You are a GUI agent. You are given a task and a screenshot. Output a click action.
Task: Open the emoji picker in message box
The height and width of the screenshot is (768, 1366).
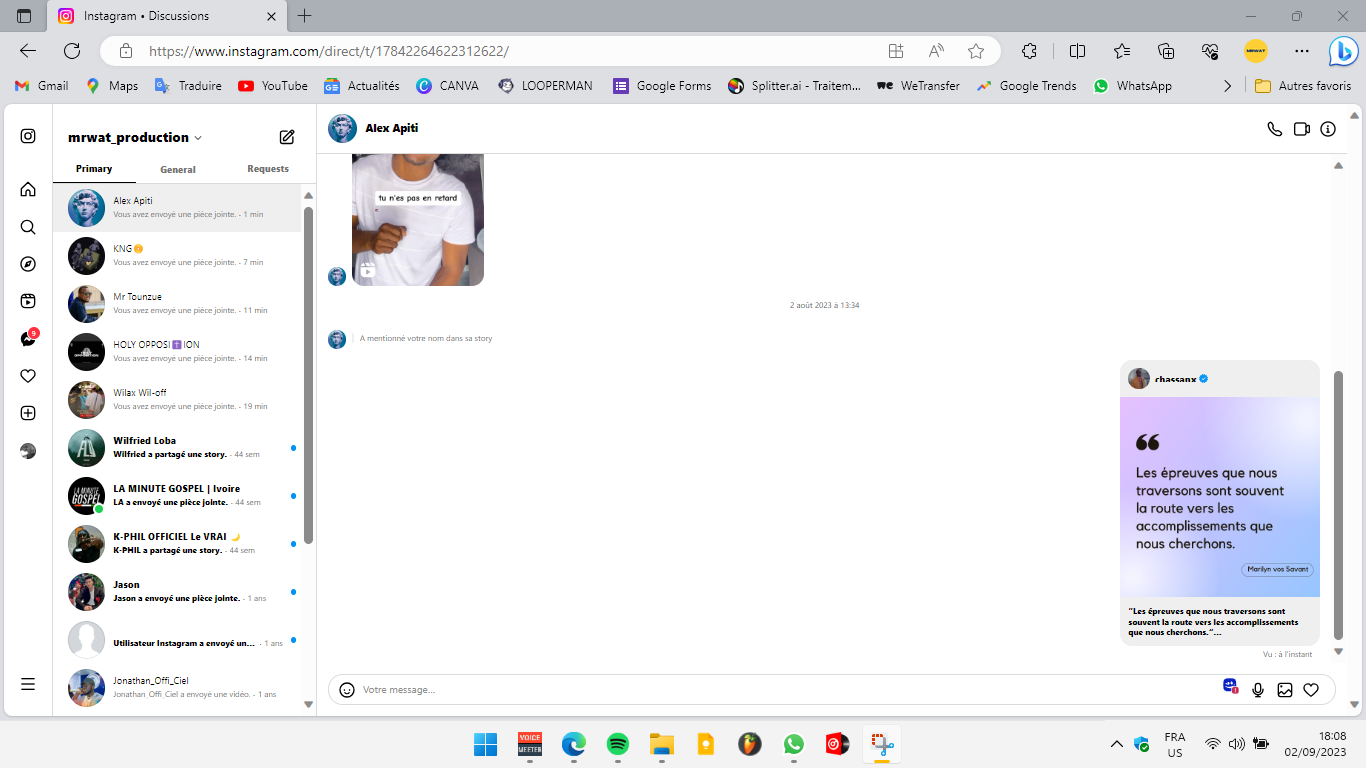coord(347,690)
